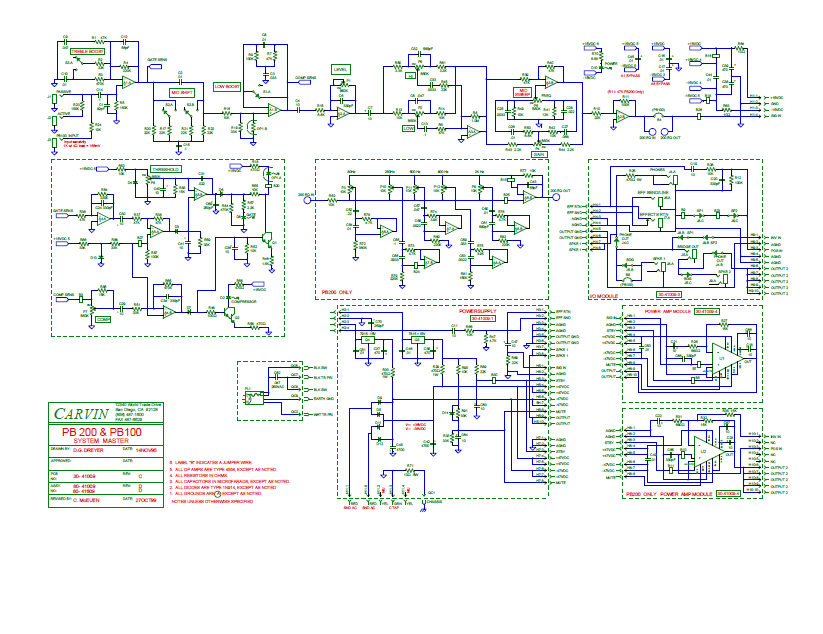Click the CARVIN logo in the title block
The height and width of the screenshot is (634, 823).
[x=81, y=414]
